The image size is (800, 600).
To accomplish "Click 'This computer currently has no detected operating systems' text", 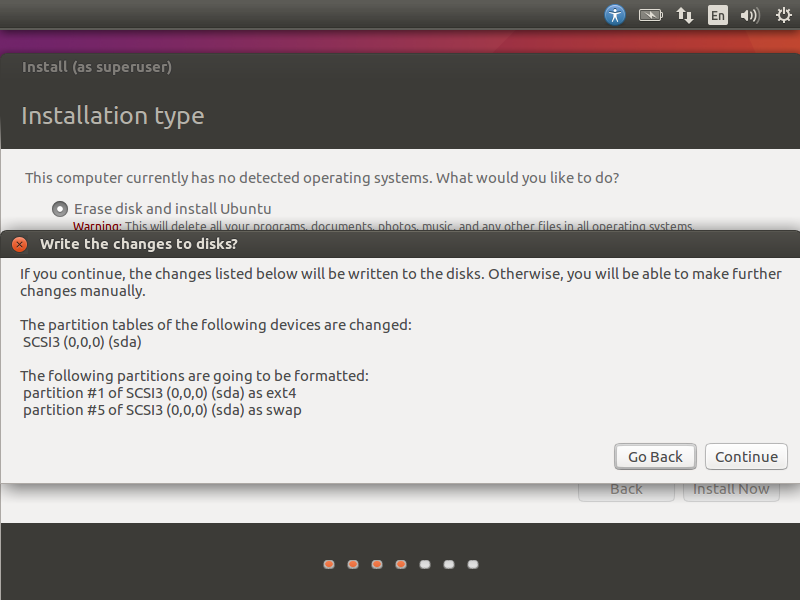I will 322,178.
